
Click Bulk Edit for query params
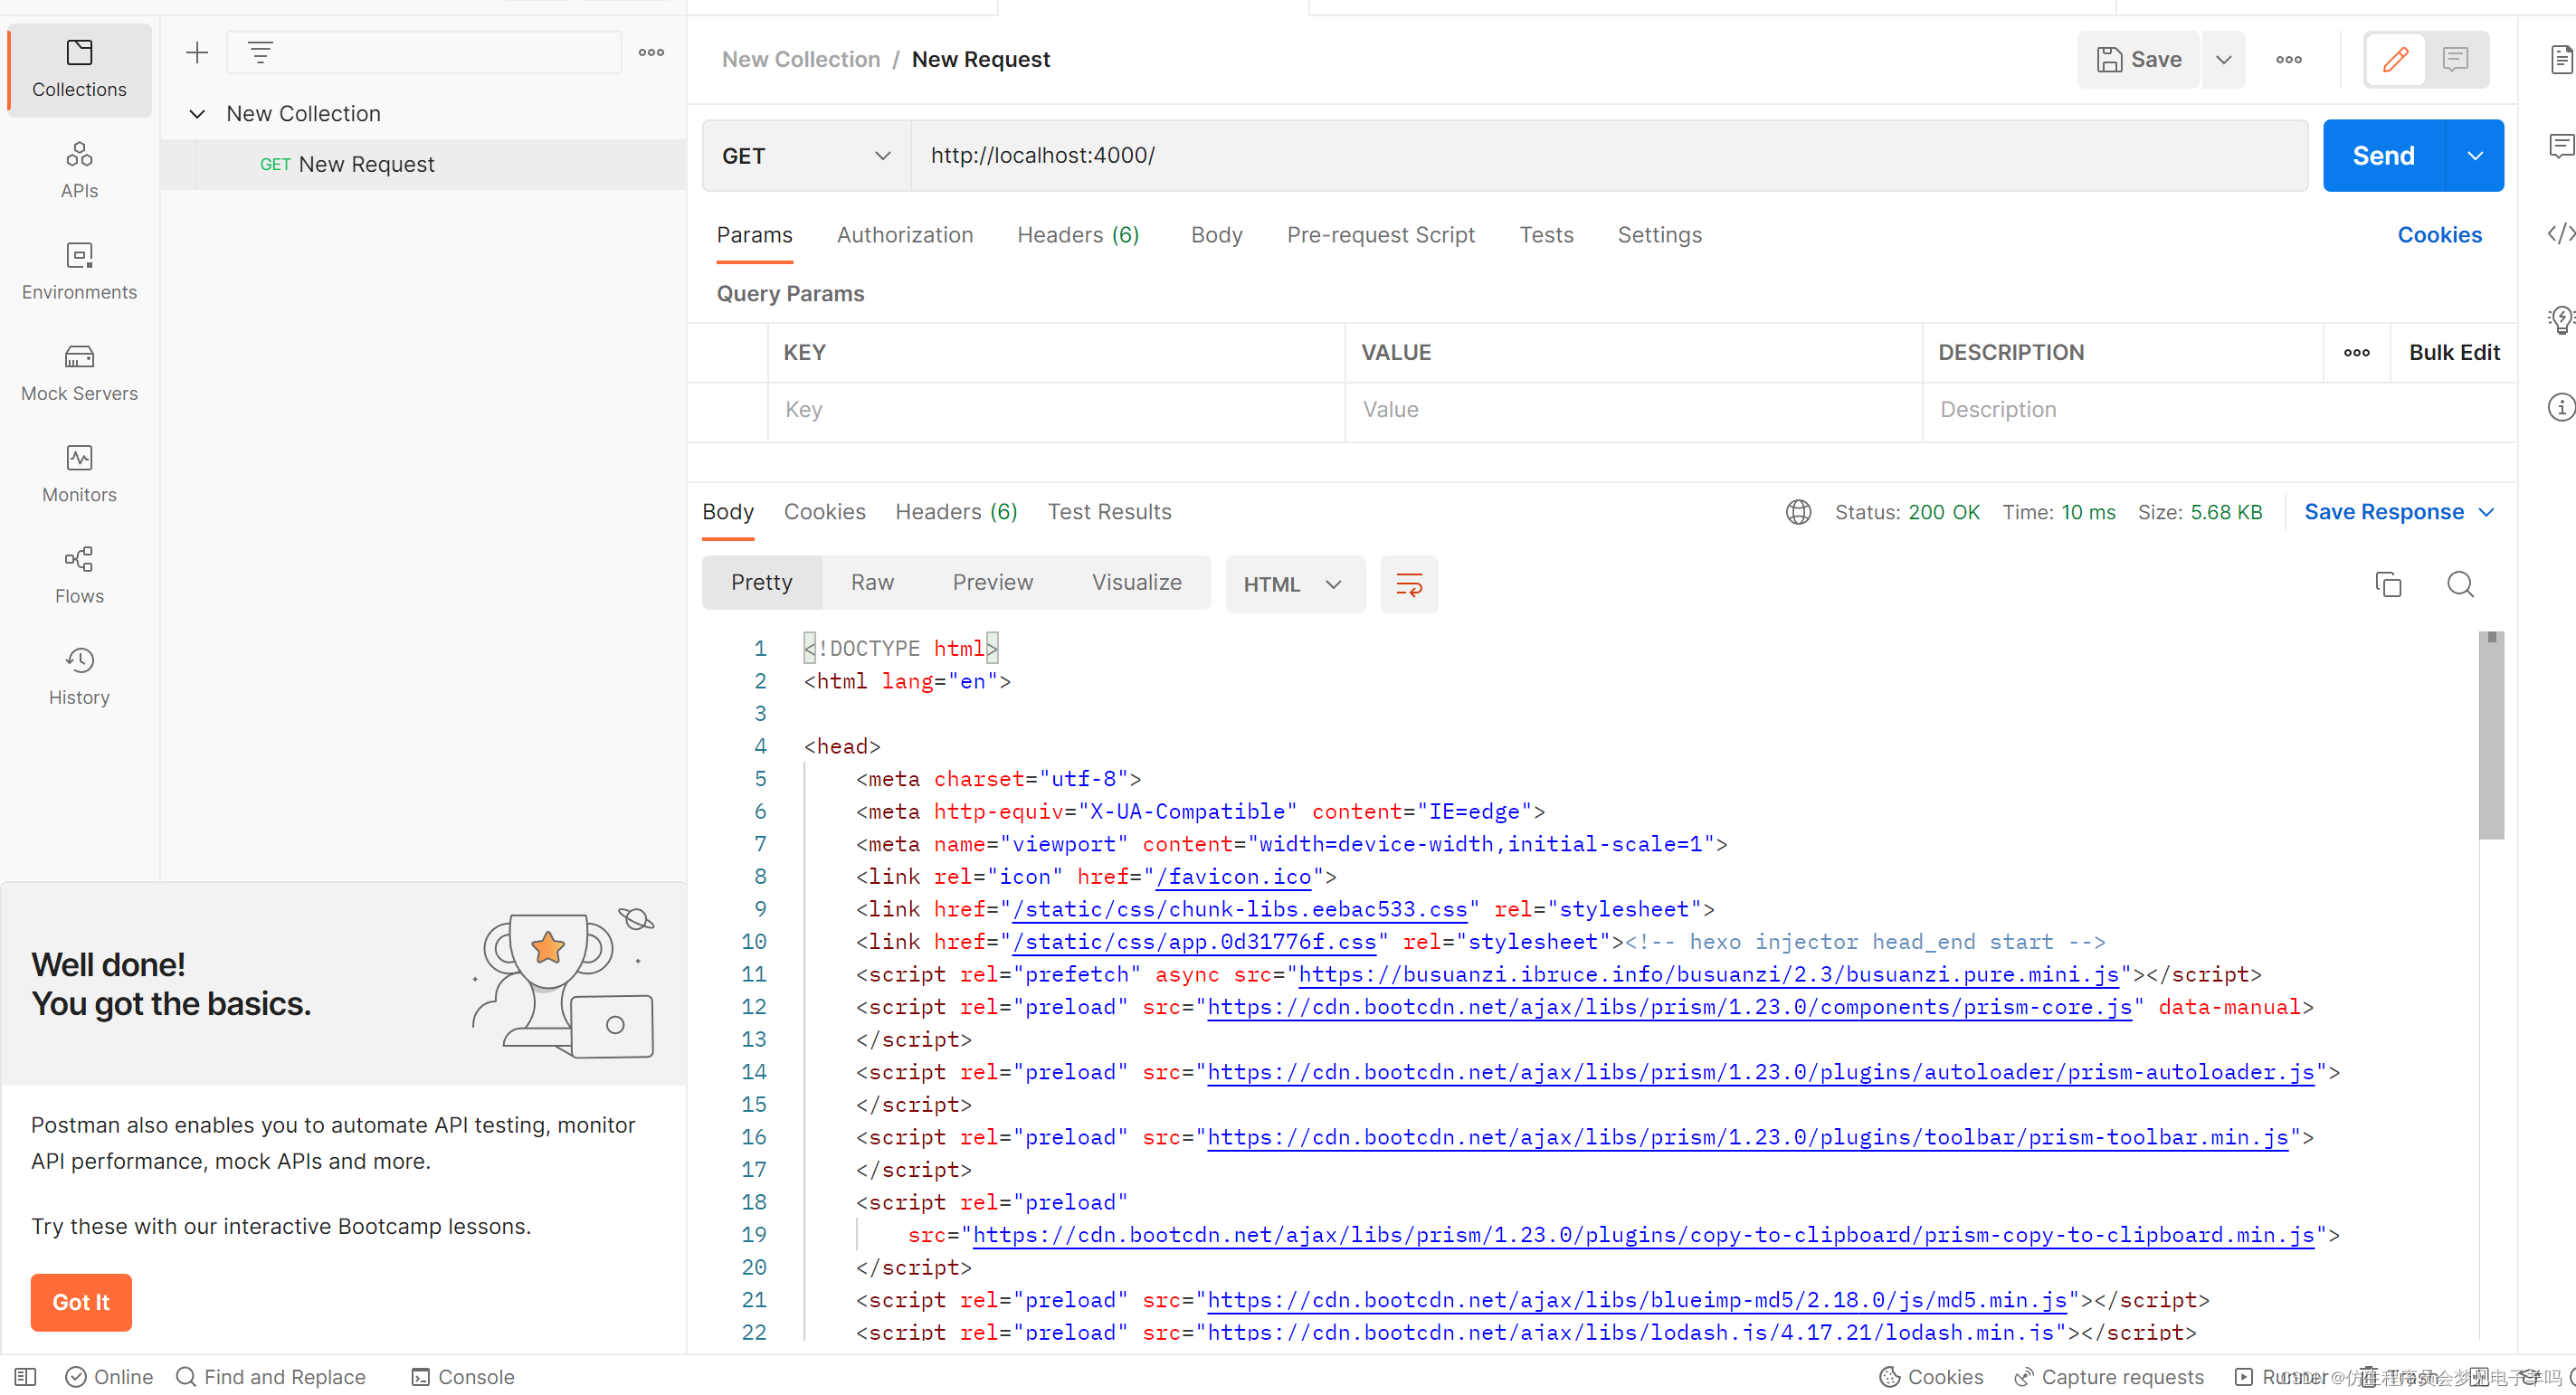[x=2453, y=352]
